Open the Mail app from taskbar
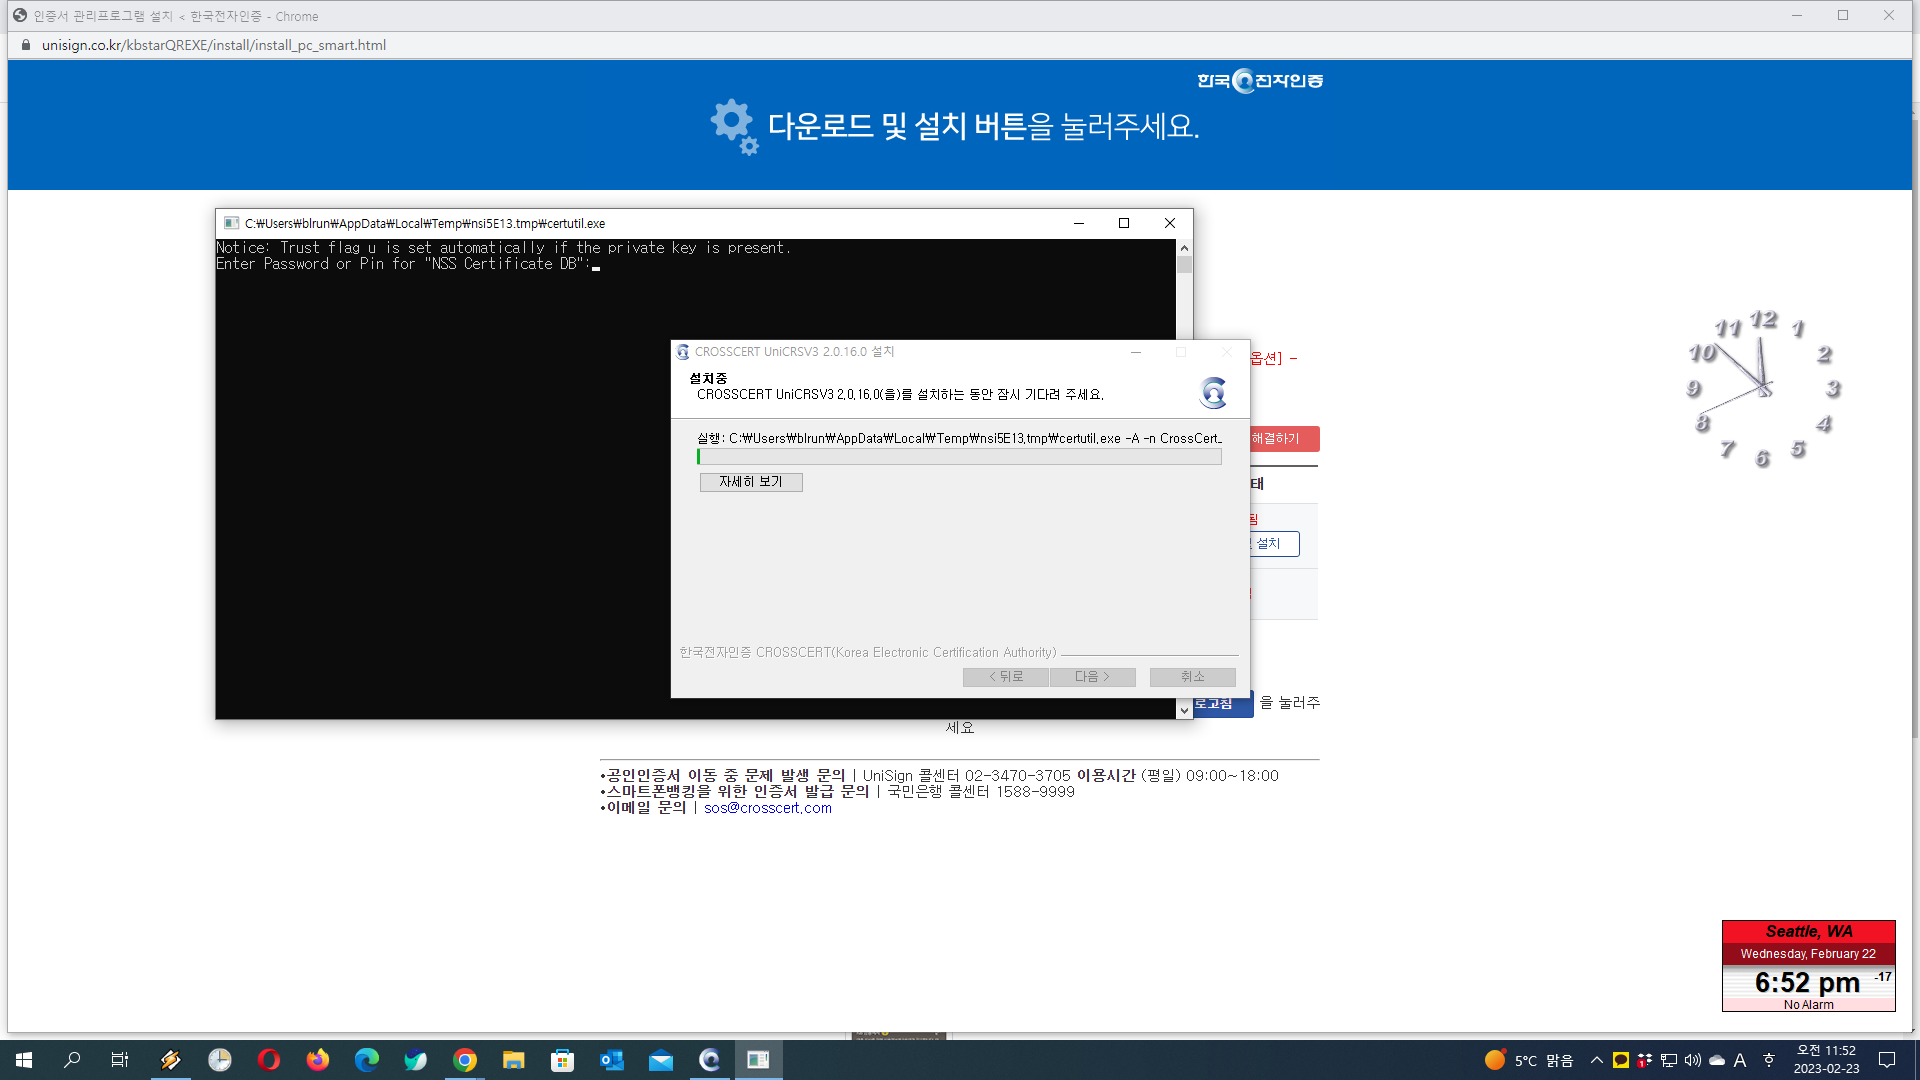The width and height of the screenshot is (1920, 1080). (x=660, y=1060)
